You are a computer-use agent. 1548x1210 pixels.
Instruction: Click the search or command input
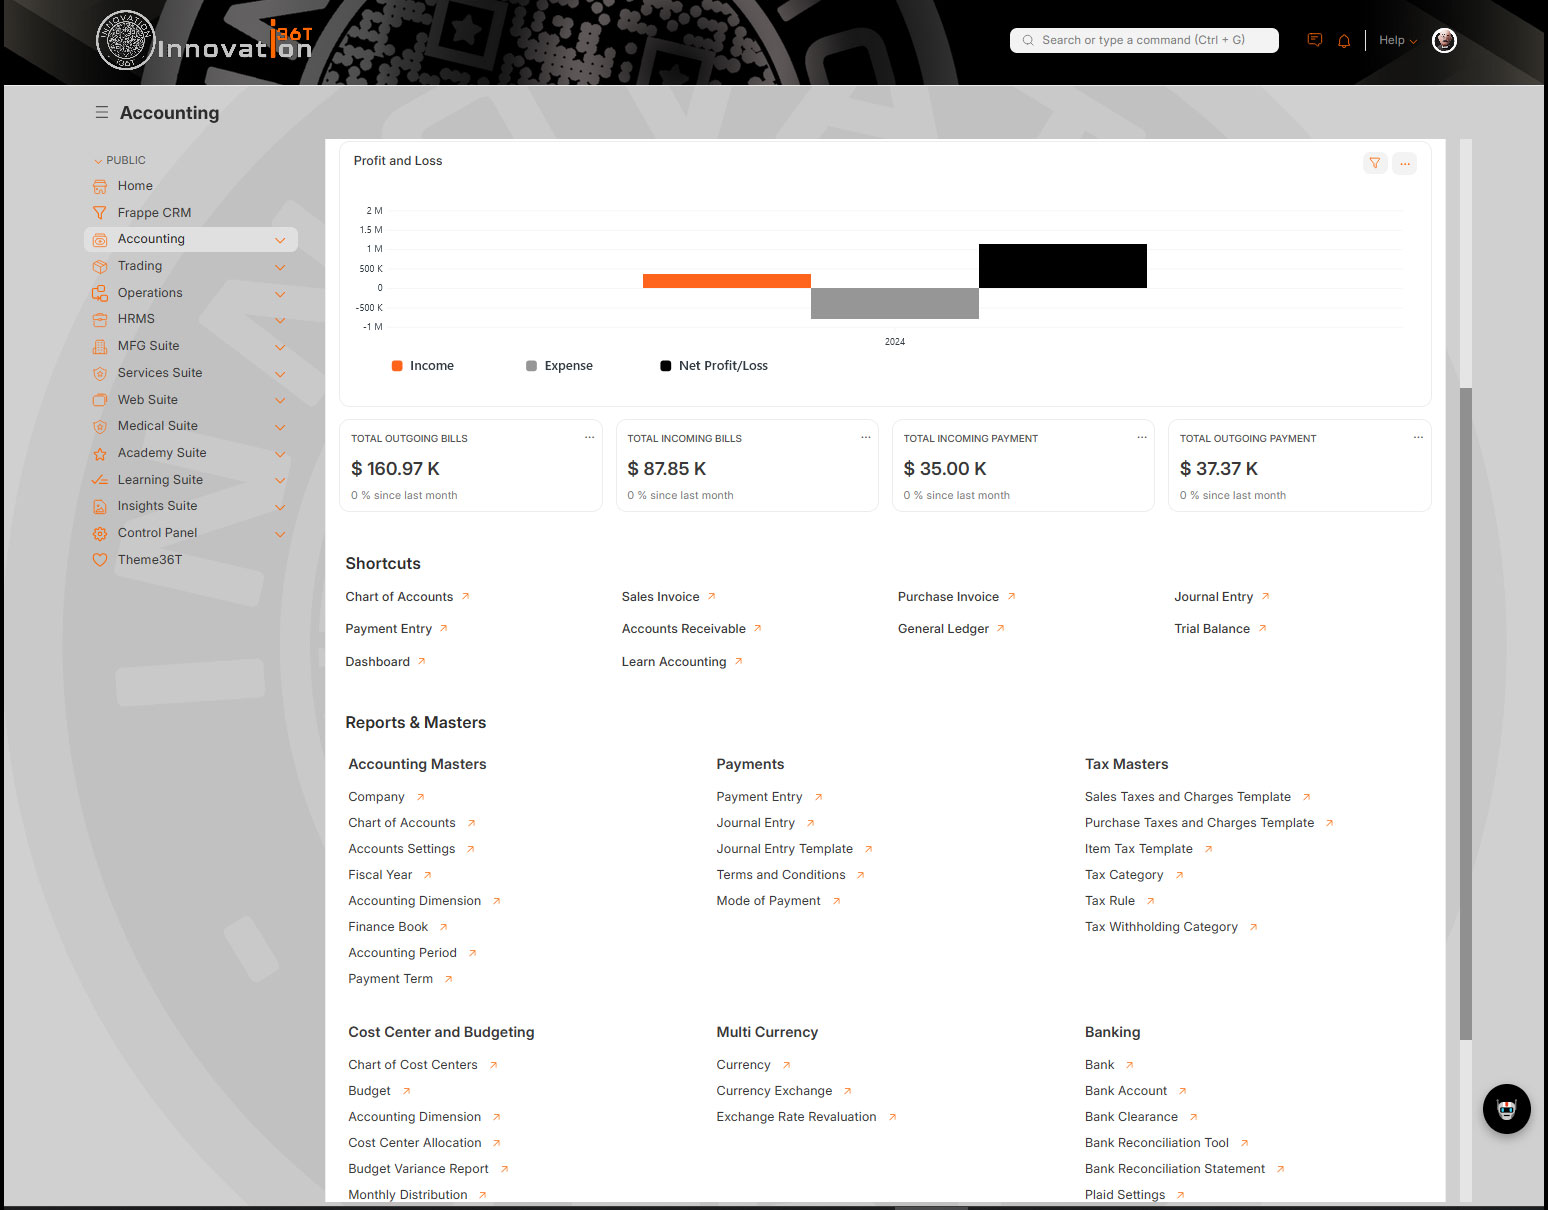pyautogui.click(x=1144, y=40)
